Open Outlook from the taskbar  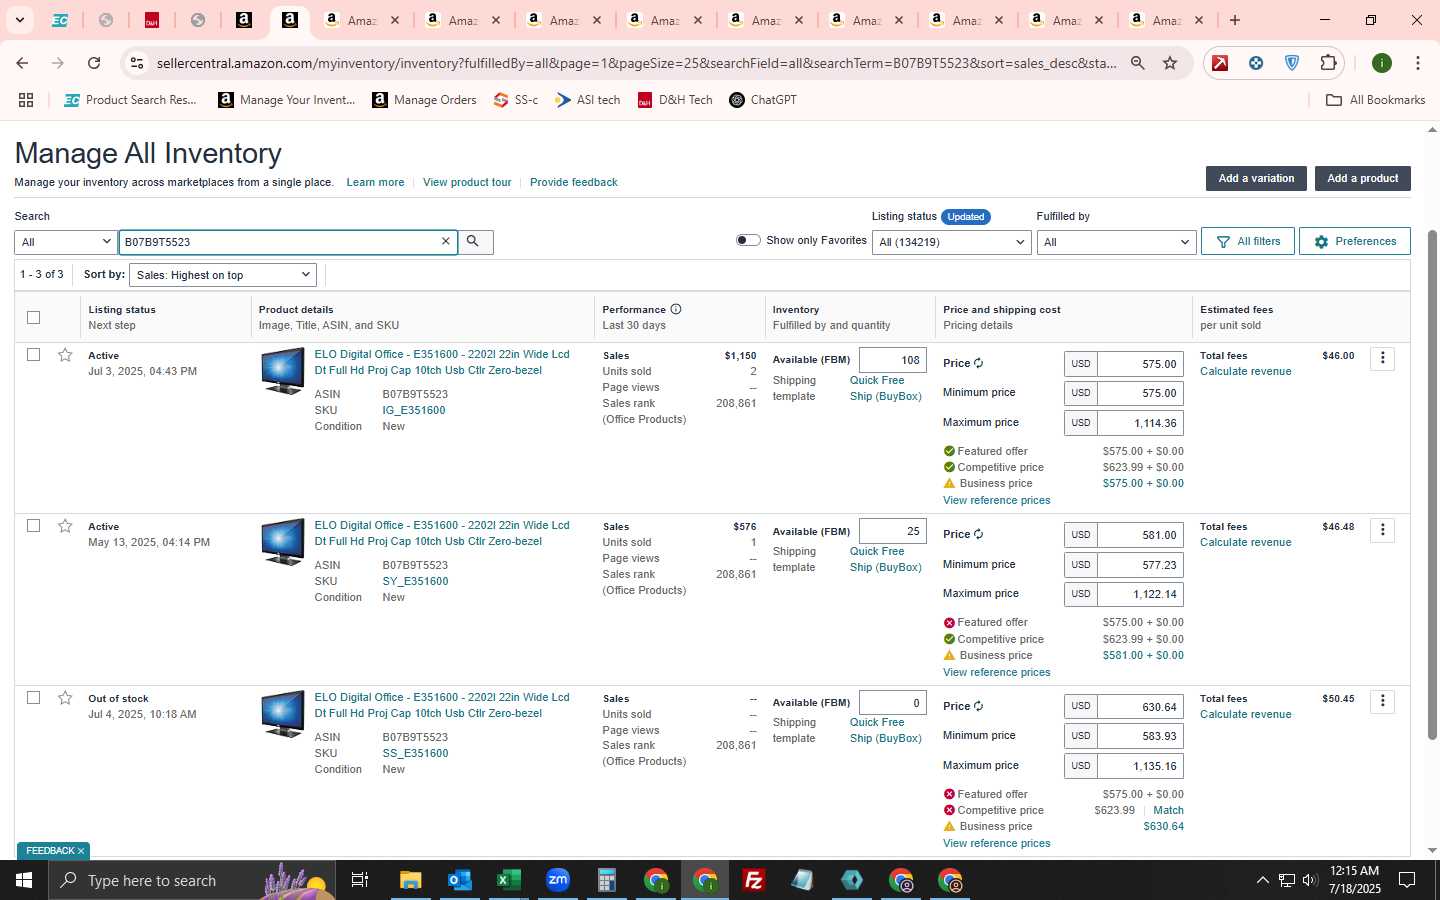(x=459, y=880)
